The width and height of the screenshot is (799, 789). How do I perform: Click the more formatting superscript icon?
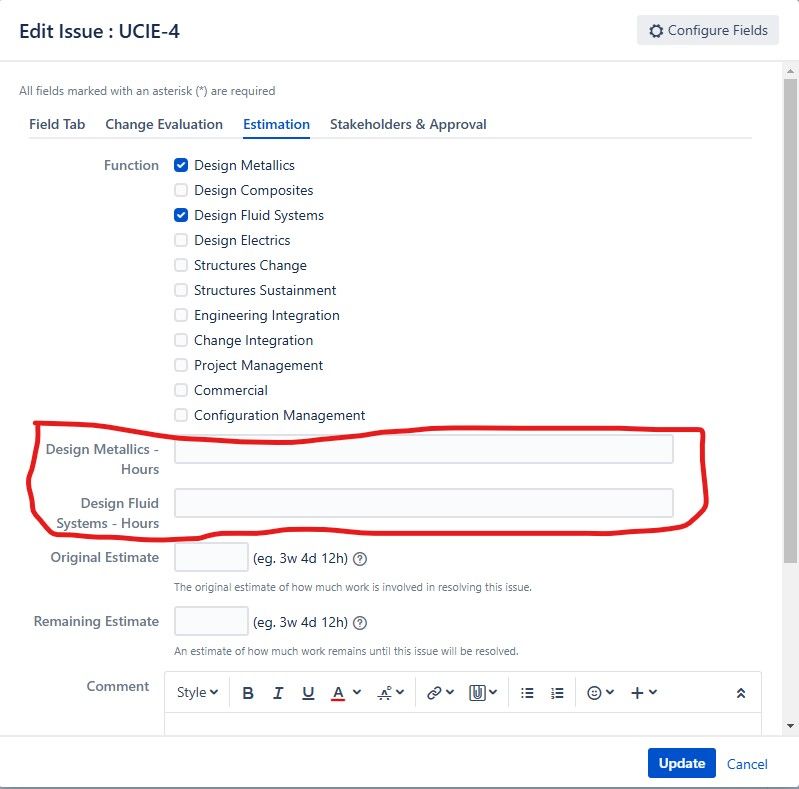pyautogui.click(x=385, y=693)
